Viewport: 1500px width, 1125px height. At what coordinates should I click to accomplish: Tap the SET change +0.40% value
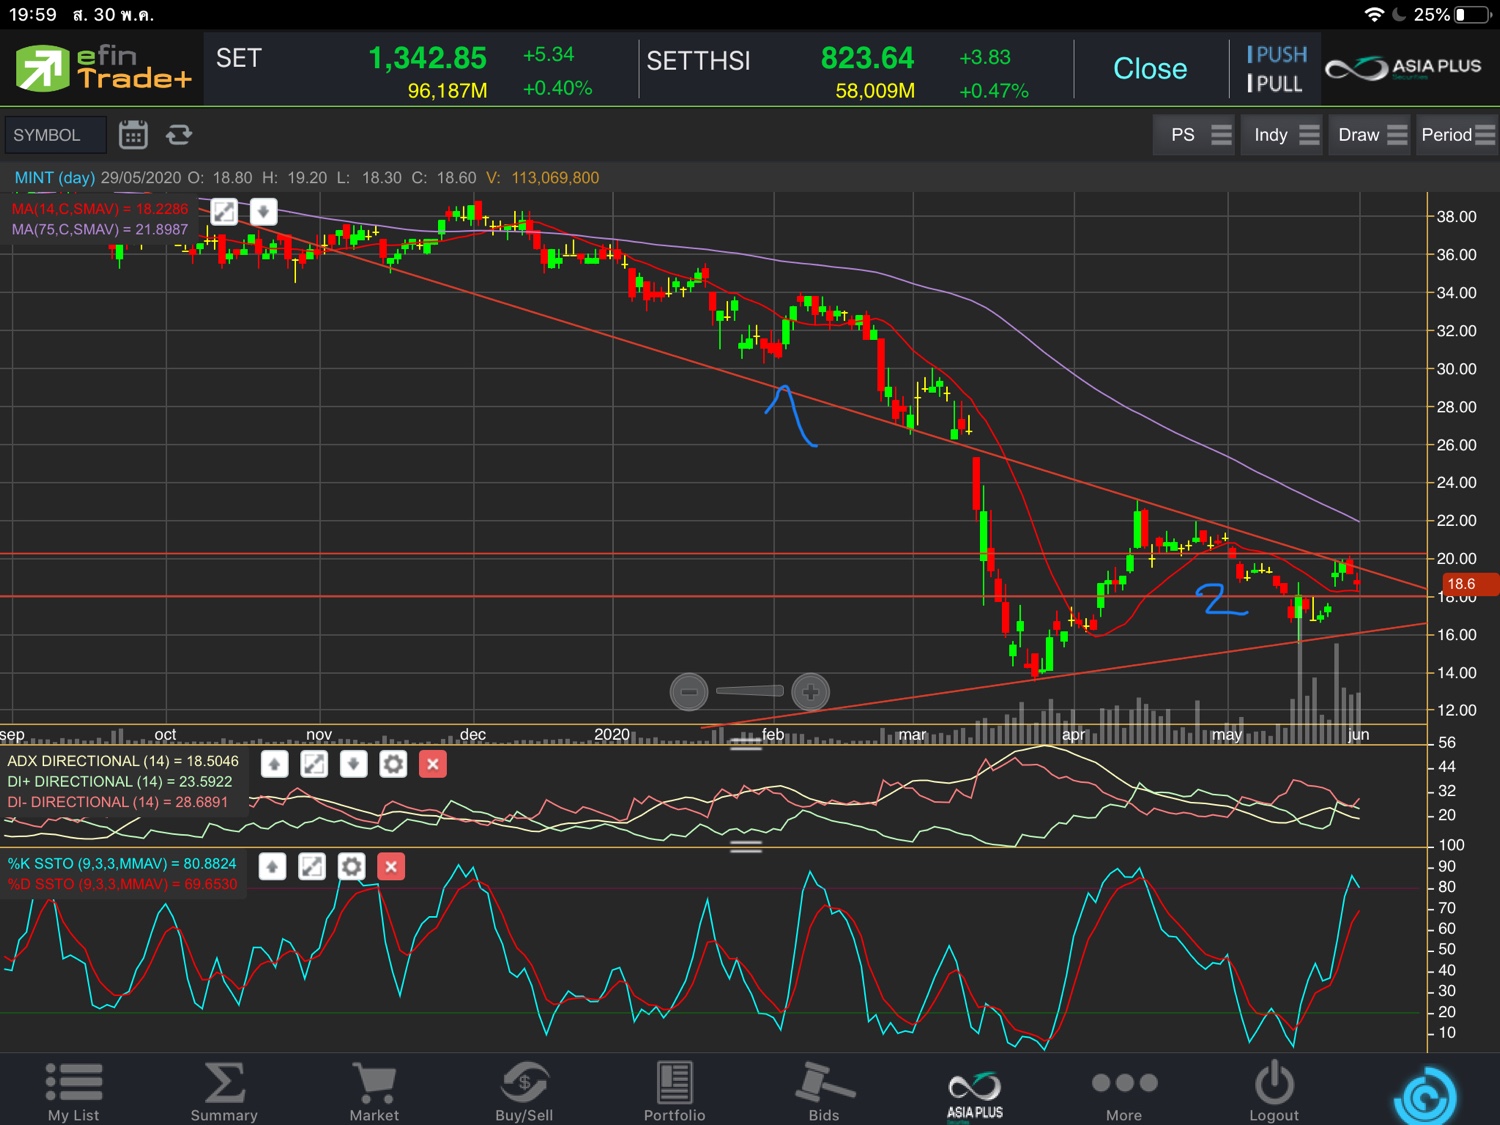(557, 88)
